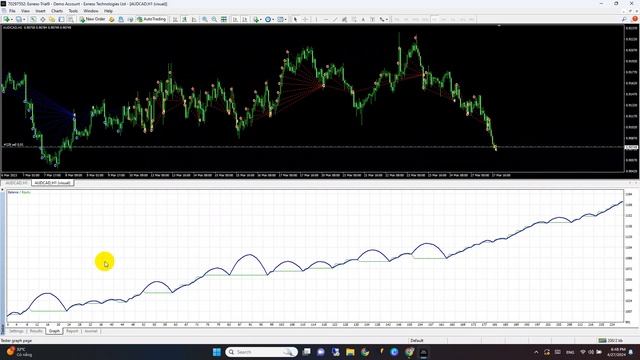Viewport: 640px width, 360px height.
Task: Select the crosshair tool
Action: pyautogui.click(x=305, y=19)
